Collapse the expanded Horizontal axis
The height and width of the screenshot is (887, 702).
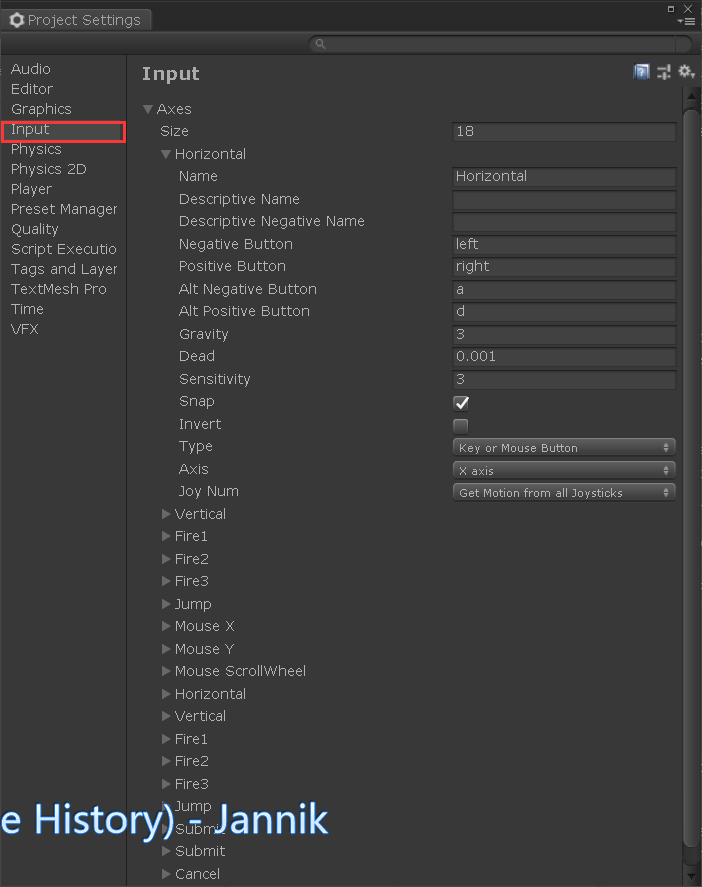(x=166, y=154)
